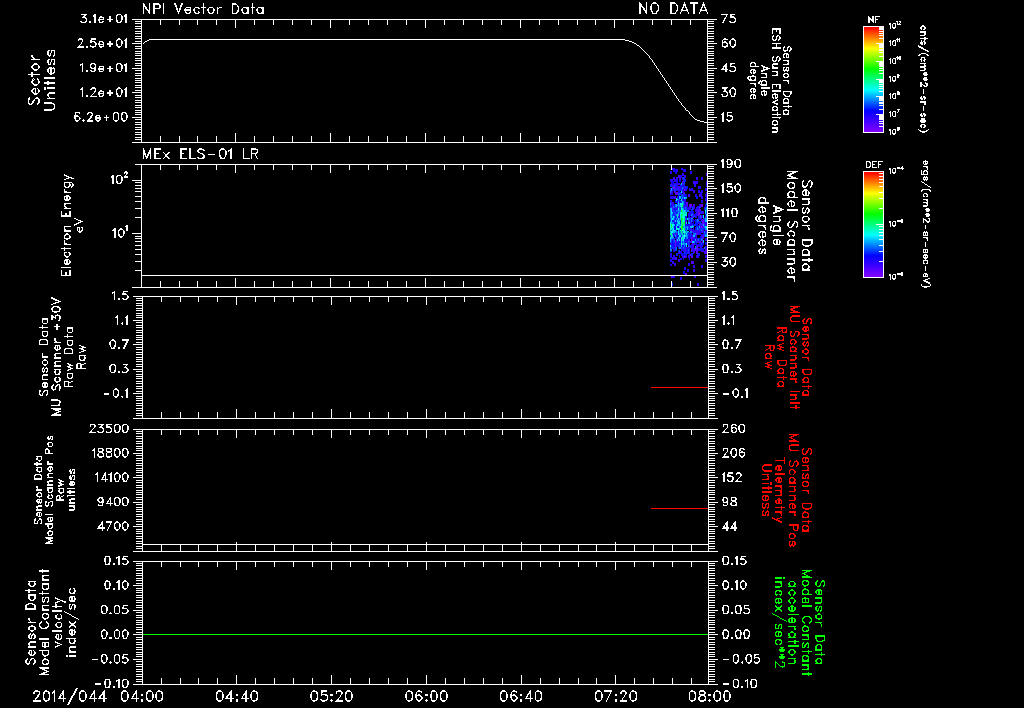Select the "Sector Unitless" axis label
The height and width of the screenshot is (708, 1024).
click(x=42, y=80)
